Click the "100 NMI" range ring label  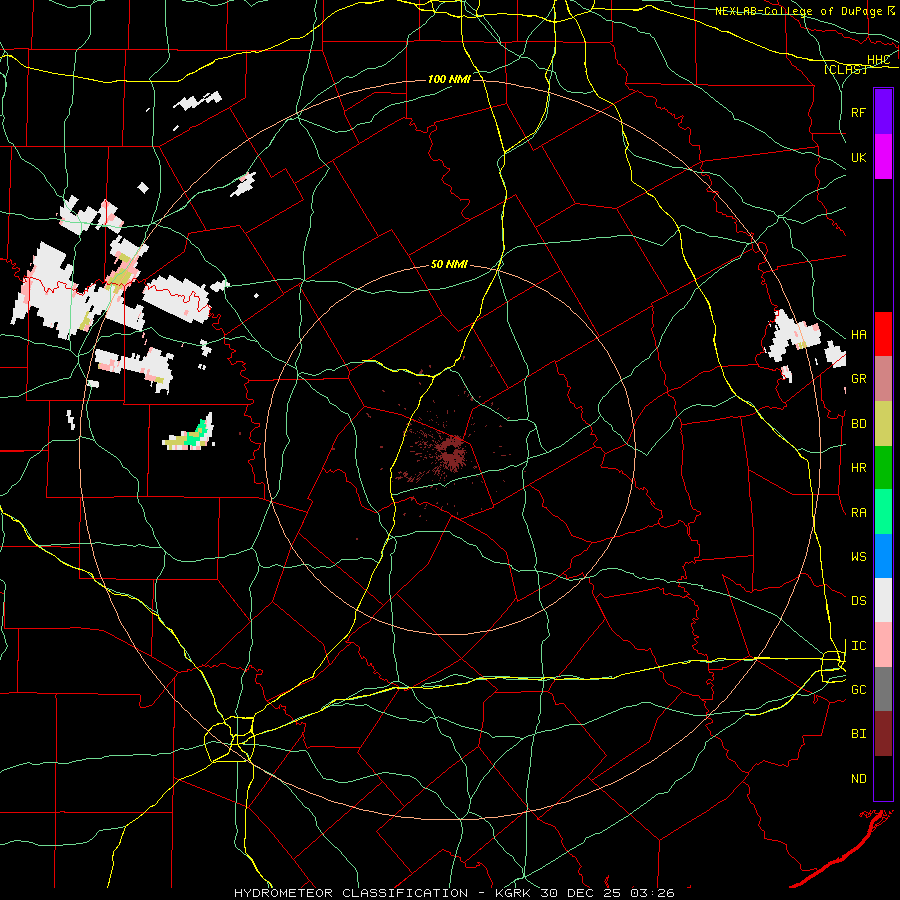449,79
